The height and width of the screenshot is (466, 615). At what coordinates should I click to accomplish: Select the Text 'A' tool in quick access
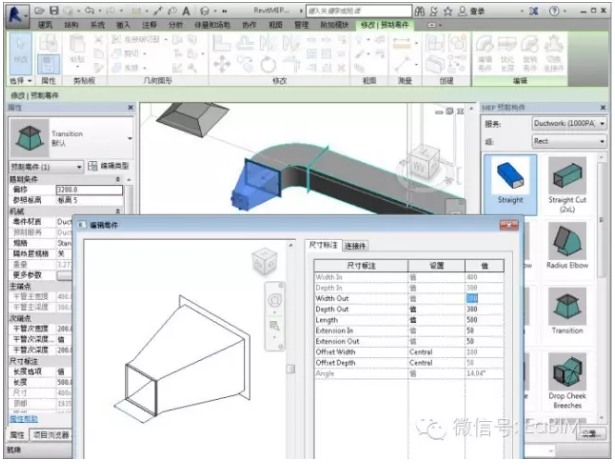click(x=186, y=11)
